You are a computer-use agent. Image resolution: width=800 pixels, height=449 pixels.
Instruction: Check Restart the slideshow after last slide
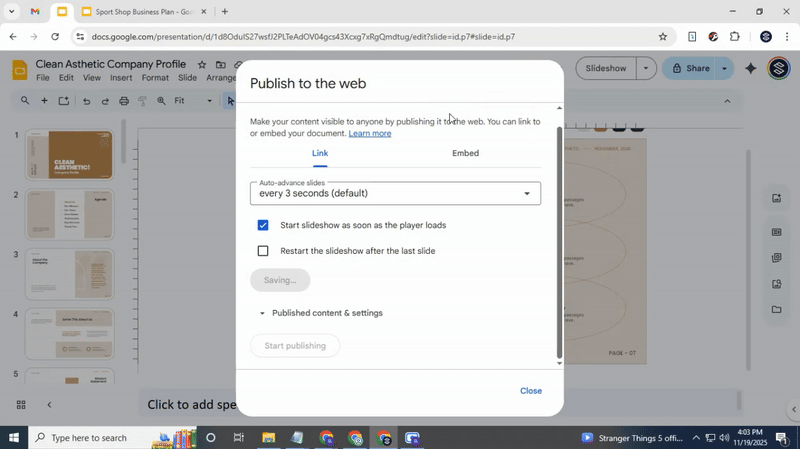tap(263, 252)
